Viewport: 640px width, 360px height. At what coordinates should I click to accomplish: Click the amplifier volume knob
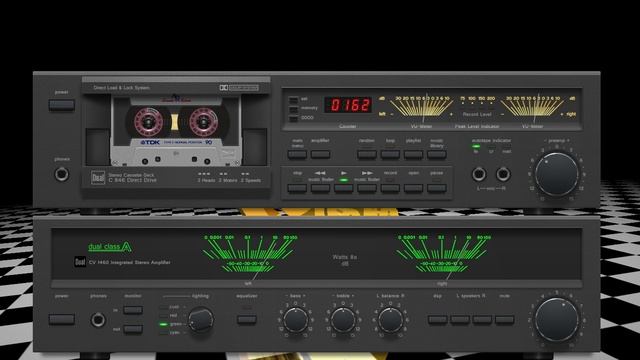point(556,320)
